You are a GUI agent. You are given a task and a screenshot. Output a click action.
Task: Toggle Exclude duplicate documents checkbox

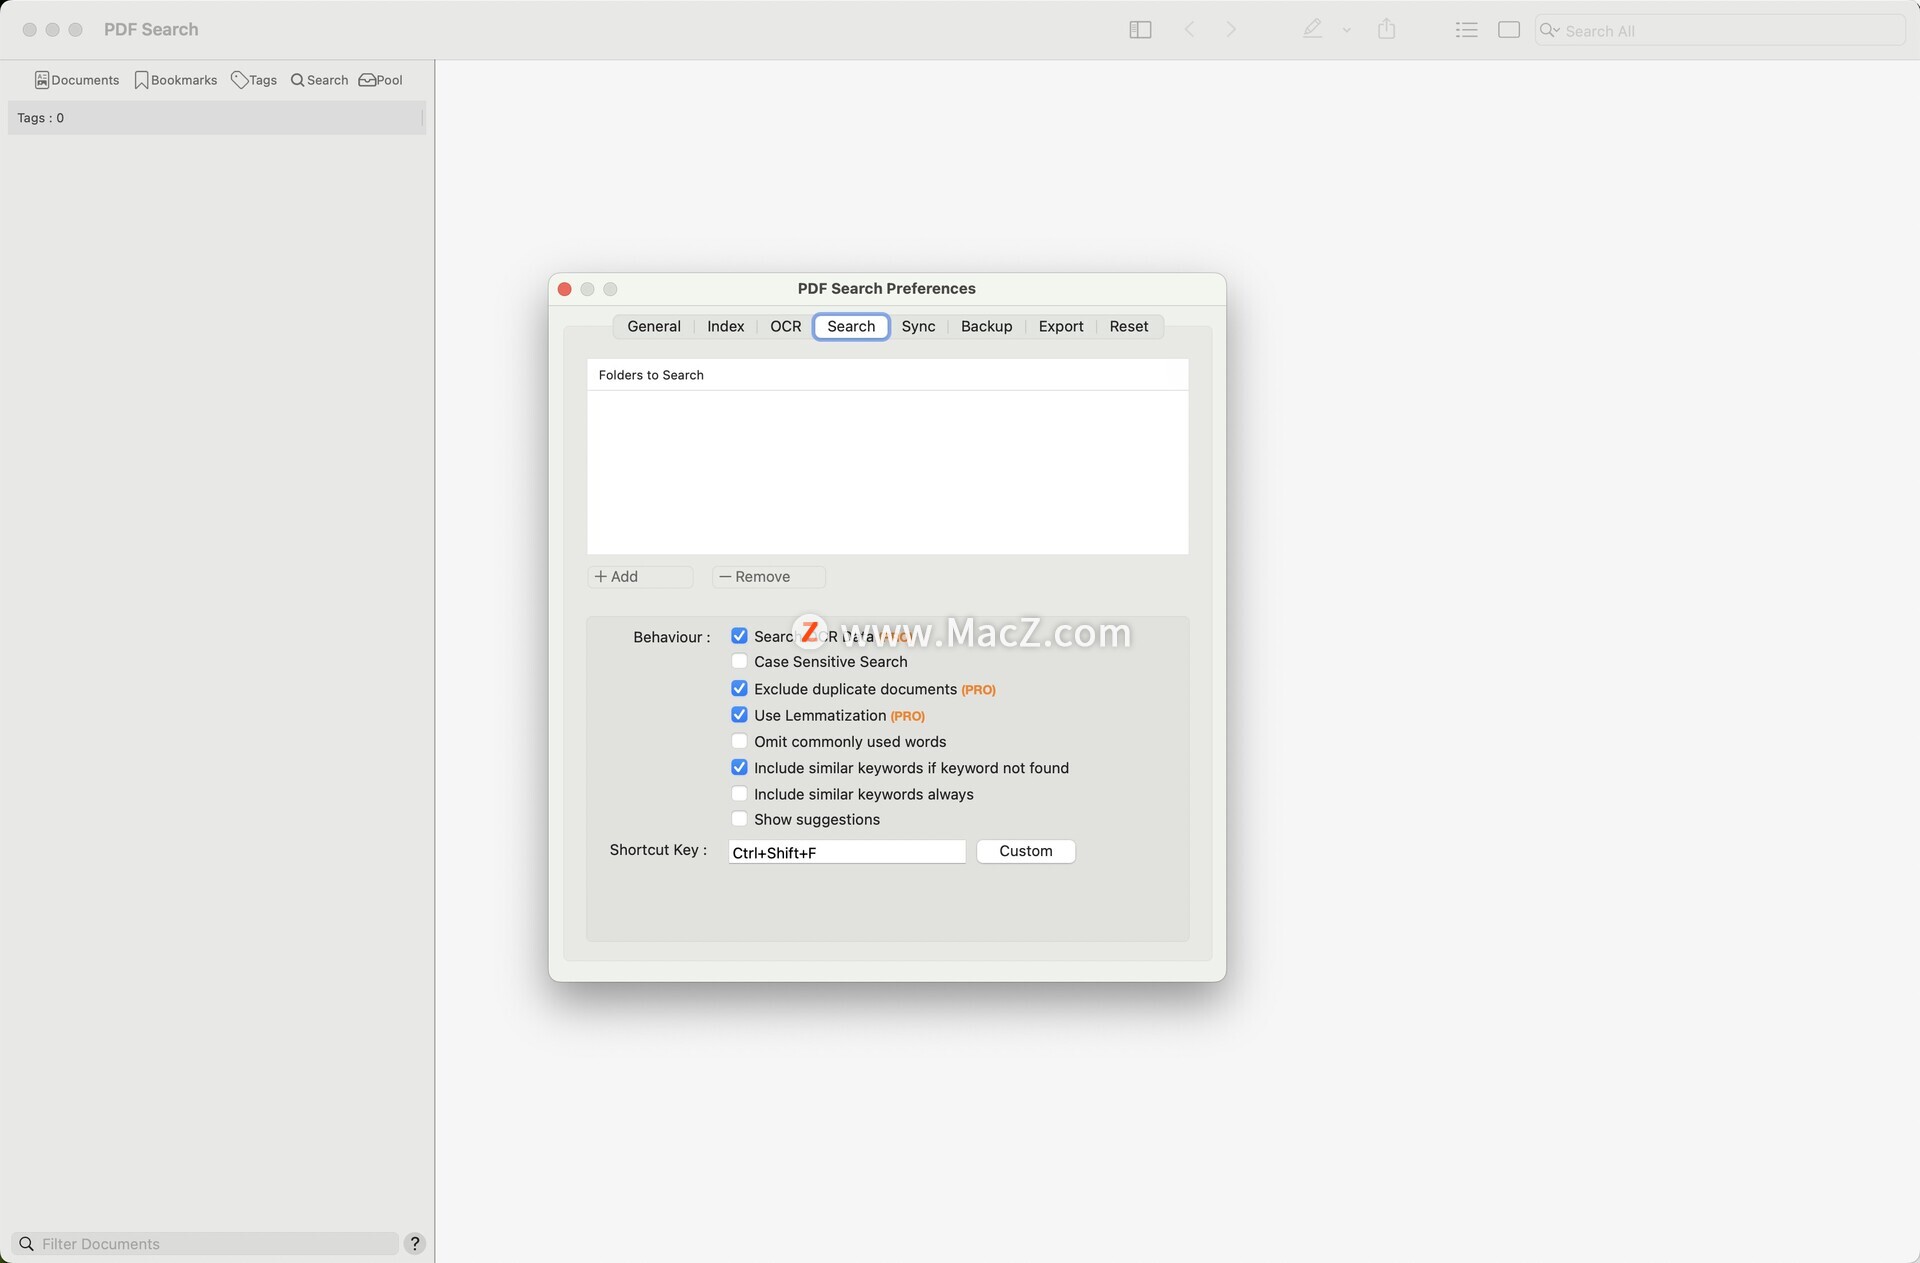pos(739,688)
